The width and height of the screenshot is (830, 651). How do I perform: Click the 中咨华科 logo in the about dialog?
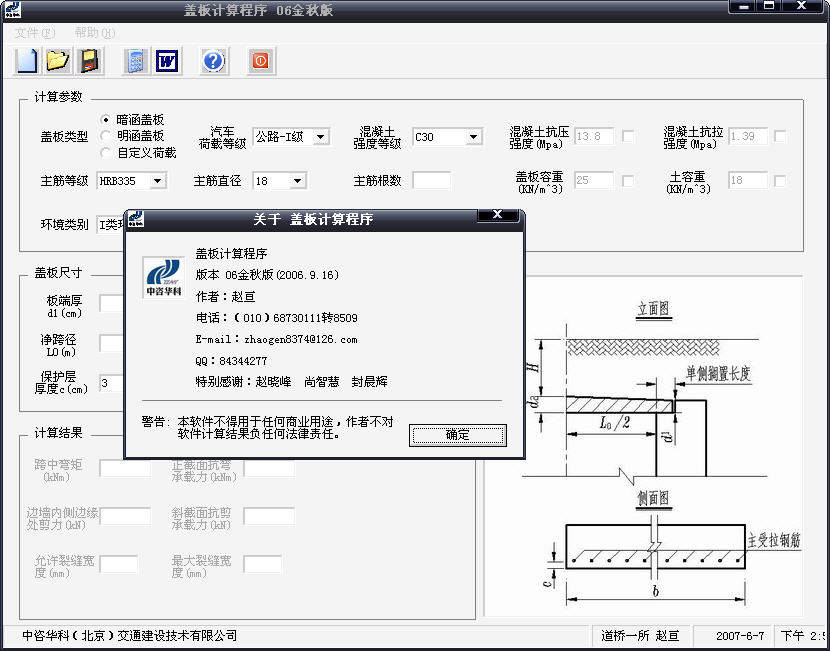pos(164,277)
